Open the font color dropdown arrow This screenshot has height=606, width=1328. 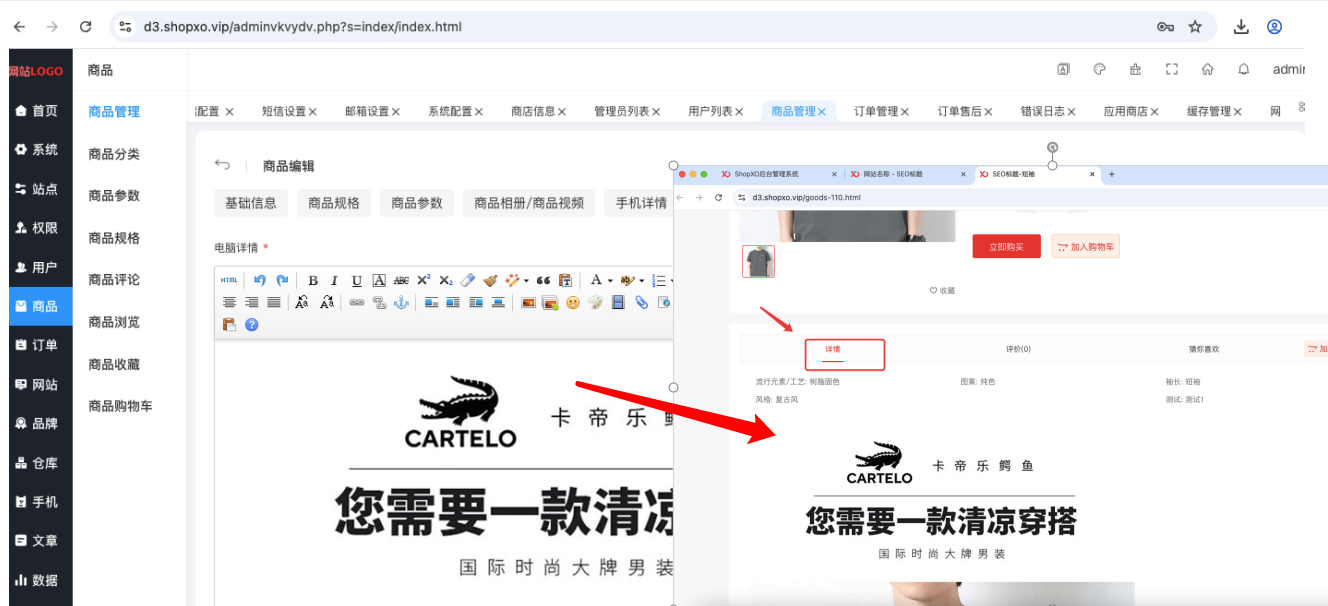pos(609,281)
